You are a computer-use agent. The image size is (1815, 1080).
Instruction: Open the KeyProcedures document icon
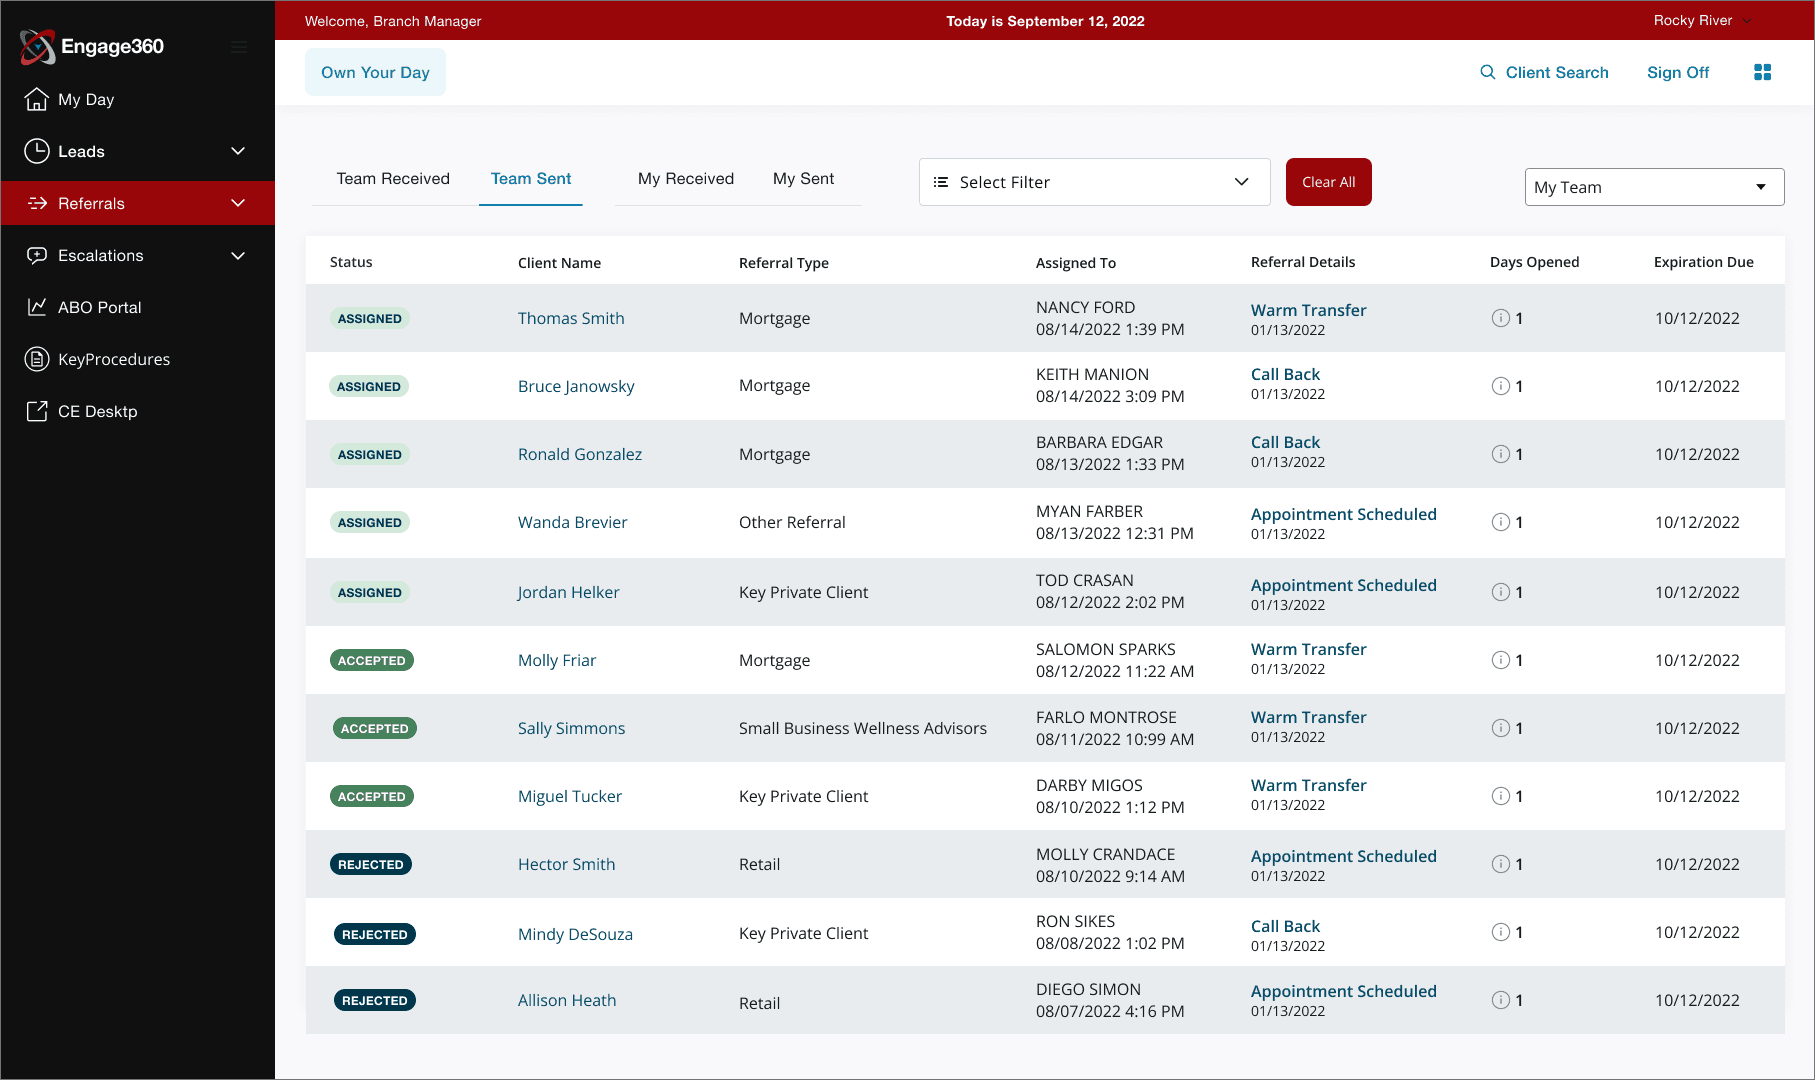(x=37, y=358)
